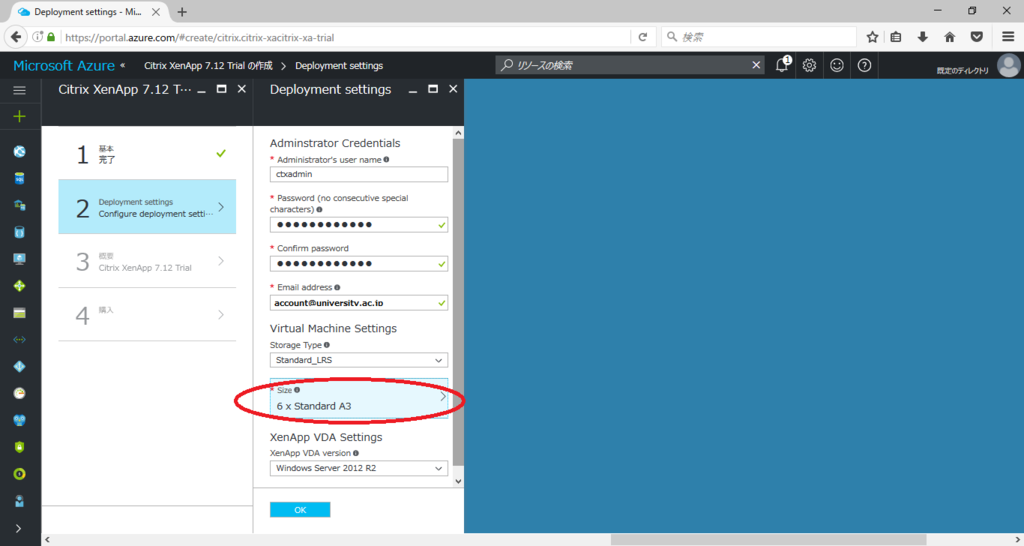Close the Deployment settings blade
This screenshot has width=1024, height=546.
tap(453, 89)
